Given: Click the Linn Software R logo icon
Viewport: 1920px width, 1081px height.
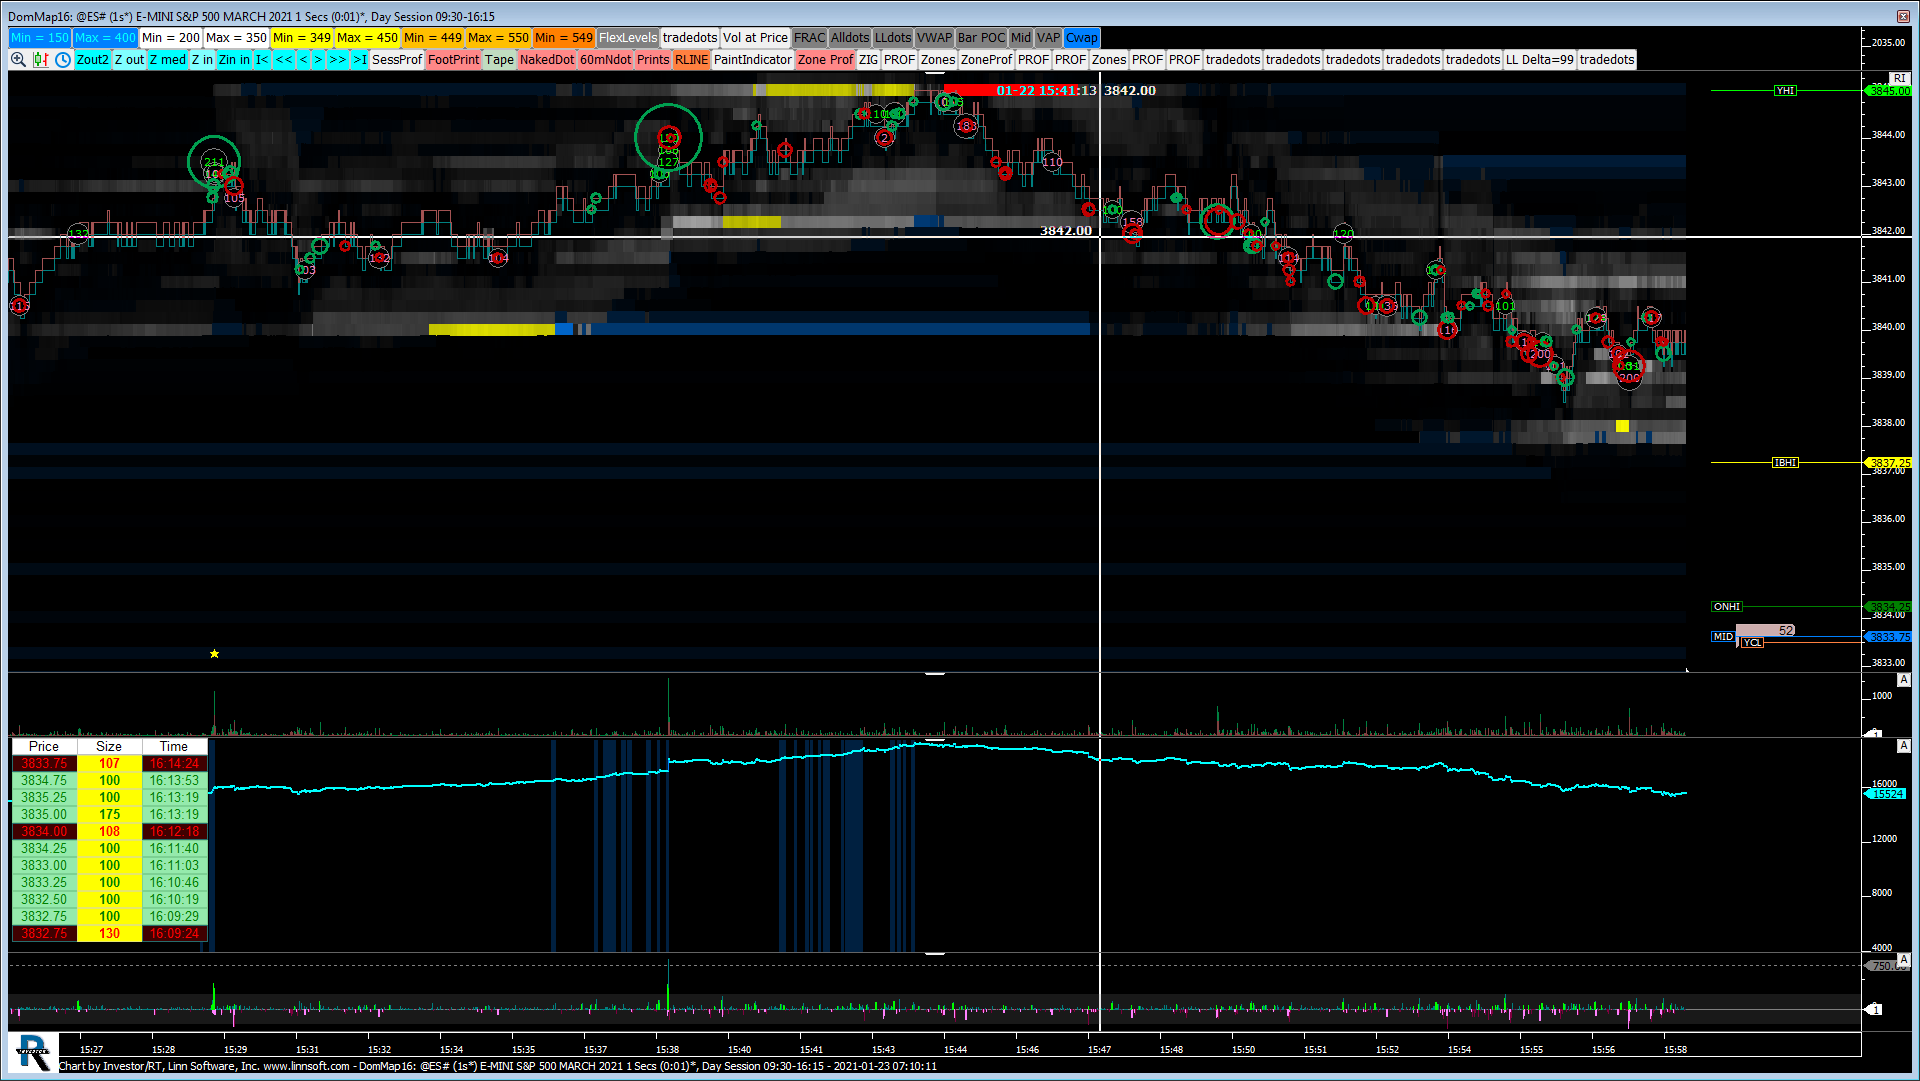Looking at the screenshot, I should point(33,1052).
